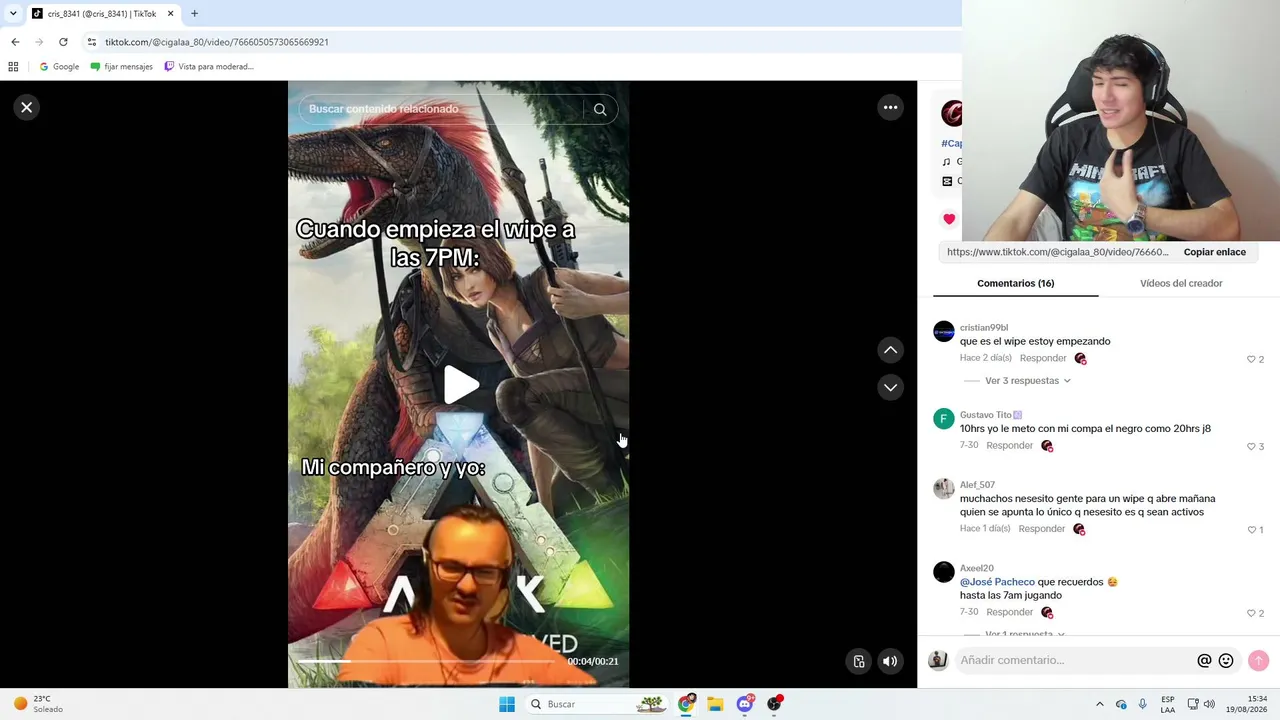Go to the next video
Image resolution: width=1280 pixels, height=720 pixels.
(890, 387)
